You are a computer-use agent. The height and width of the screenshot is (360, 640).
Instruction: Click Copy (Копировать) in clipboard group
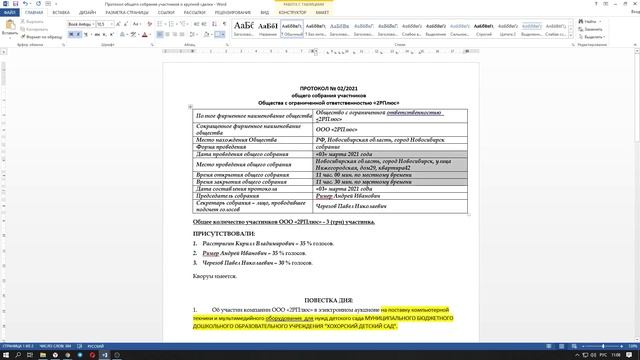pyautogui.click(x=34, y=29)
